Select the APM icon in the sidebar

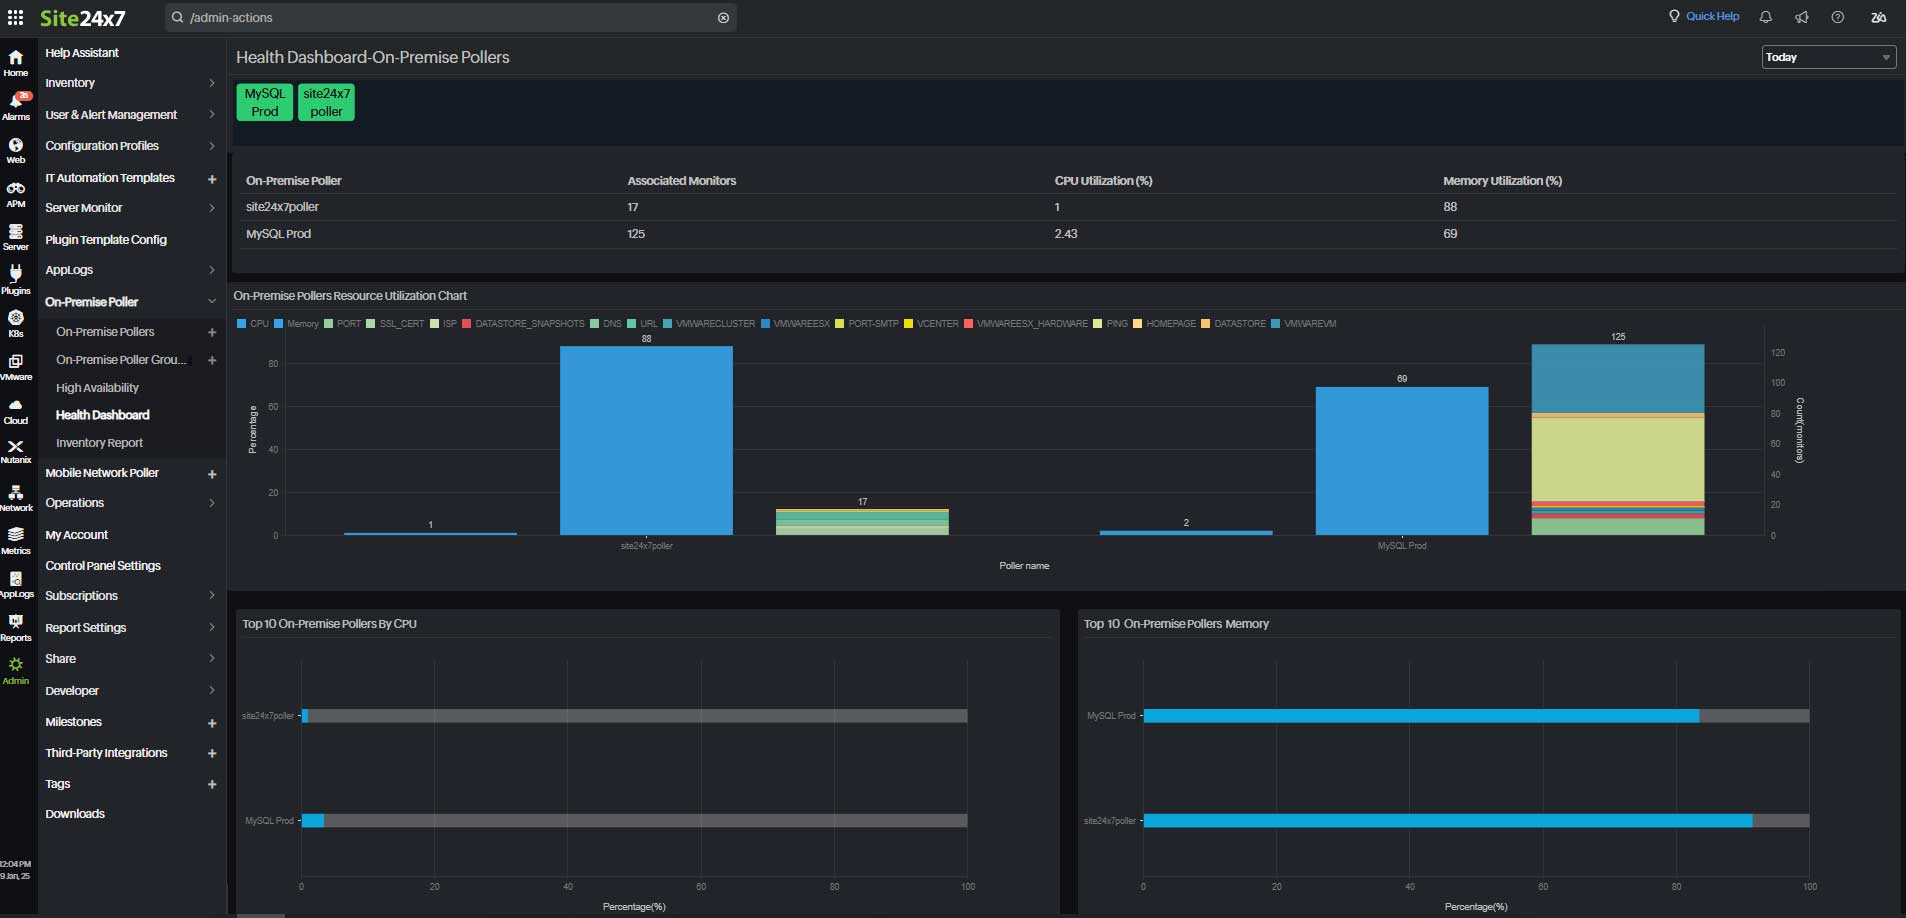coord(16,193)
